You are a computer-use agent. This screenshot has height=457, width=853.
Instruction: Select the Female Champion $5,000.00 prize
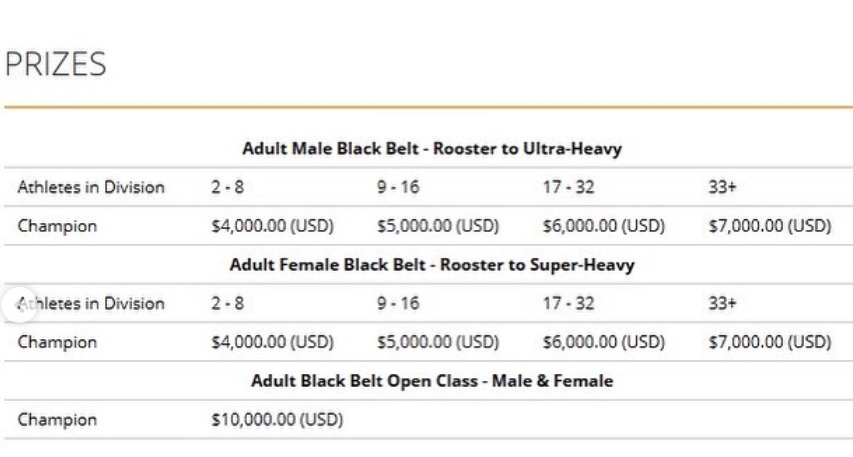(438, 342)
